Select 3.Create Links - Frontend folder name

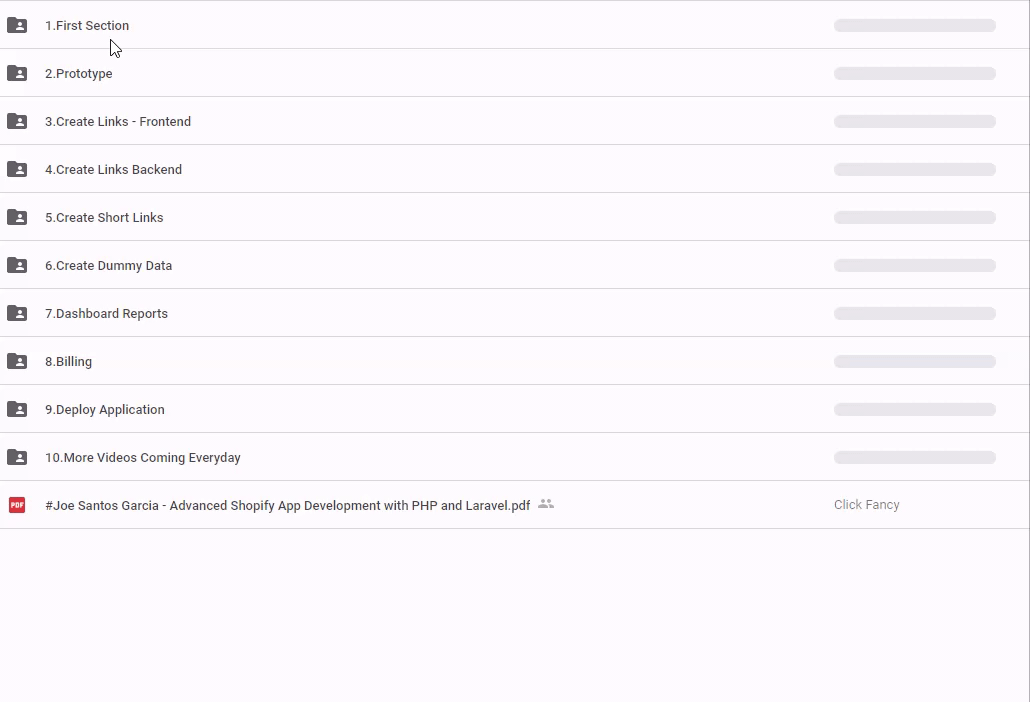click(x=118, y=122)
